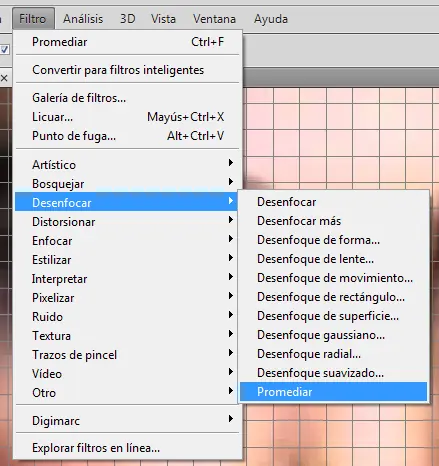Screen dimensions: 439x466
Task: Expand the Artístico submenu arrow
Action: coord(231,163)
